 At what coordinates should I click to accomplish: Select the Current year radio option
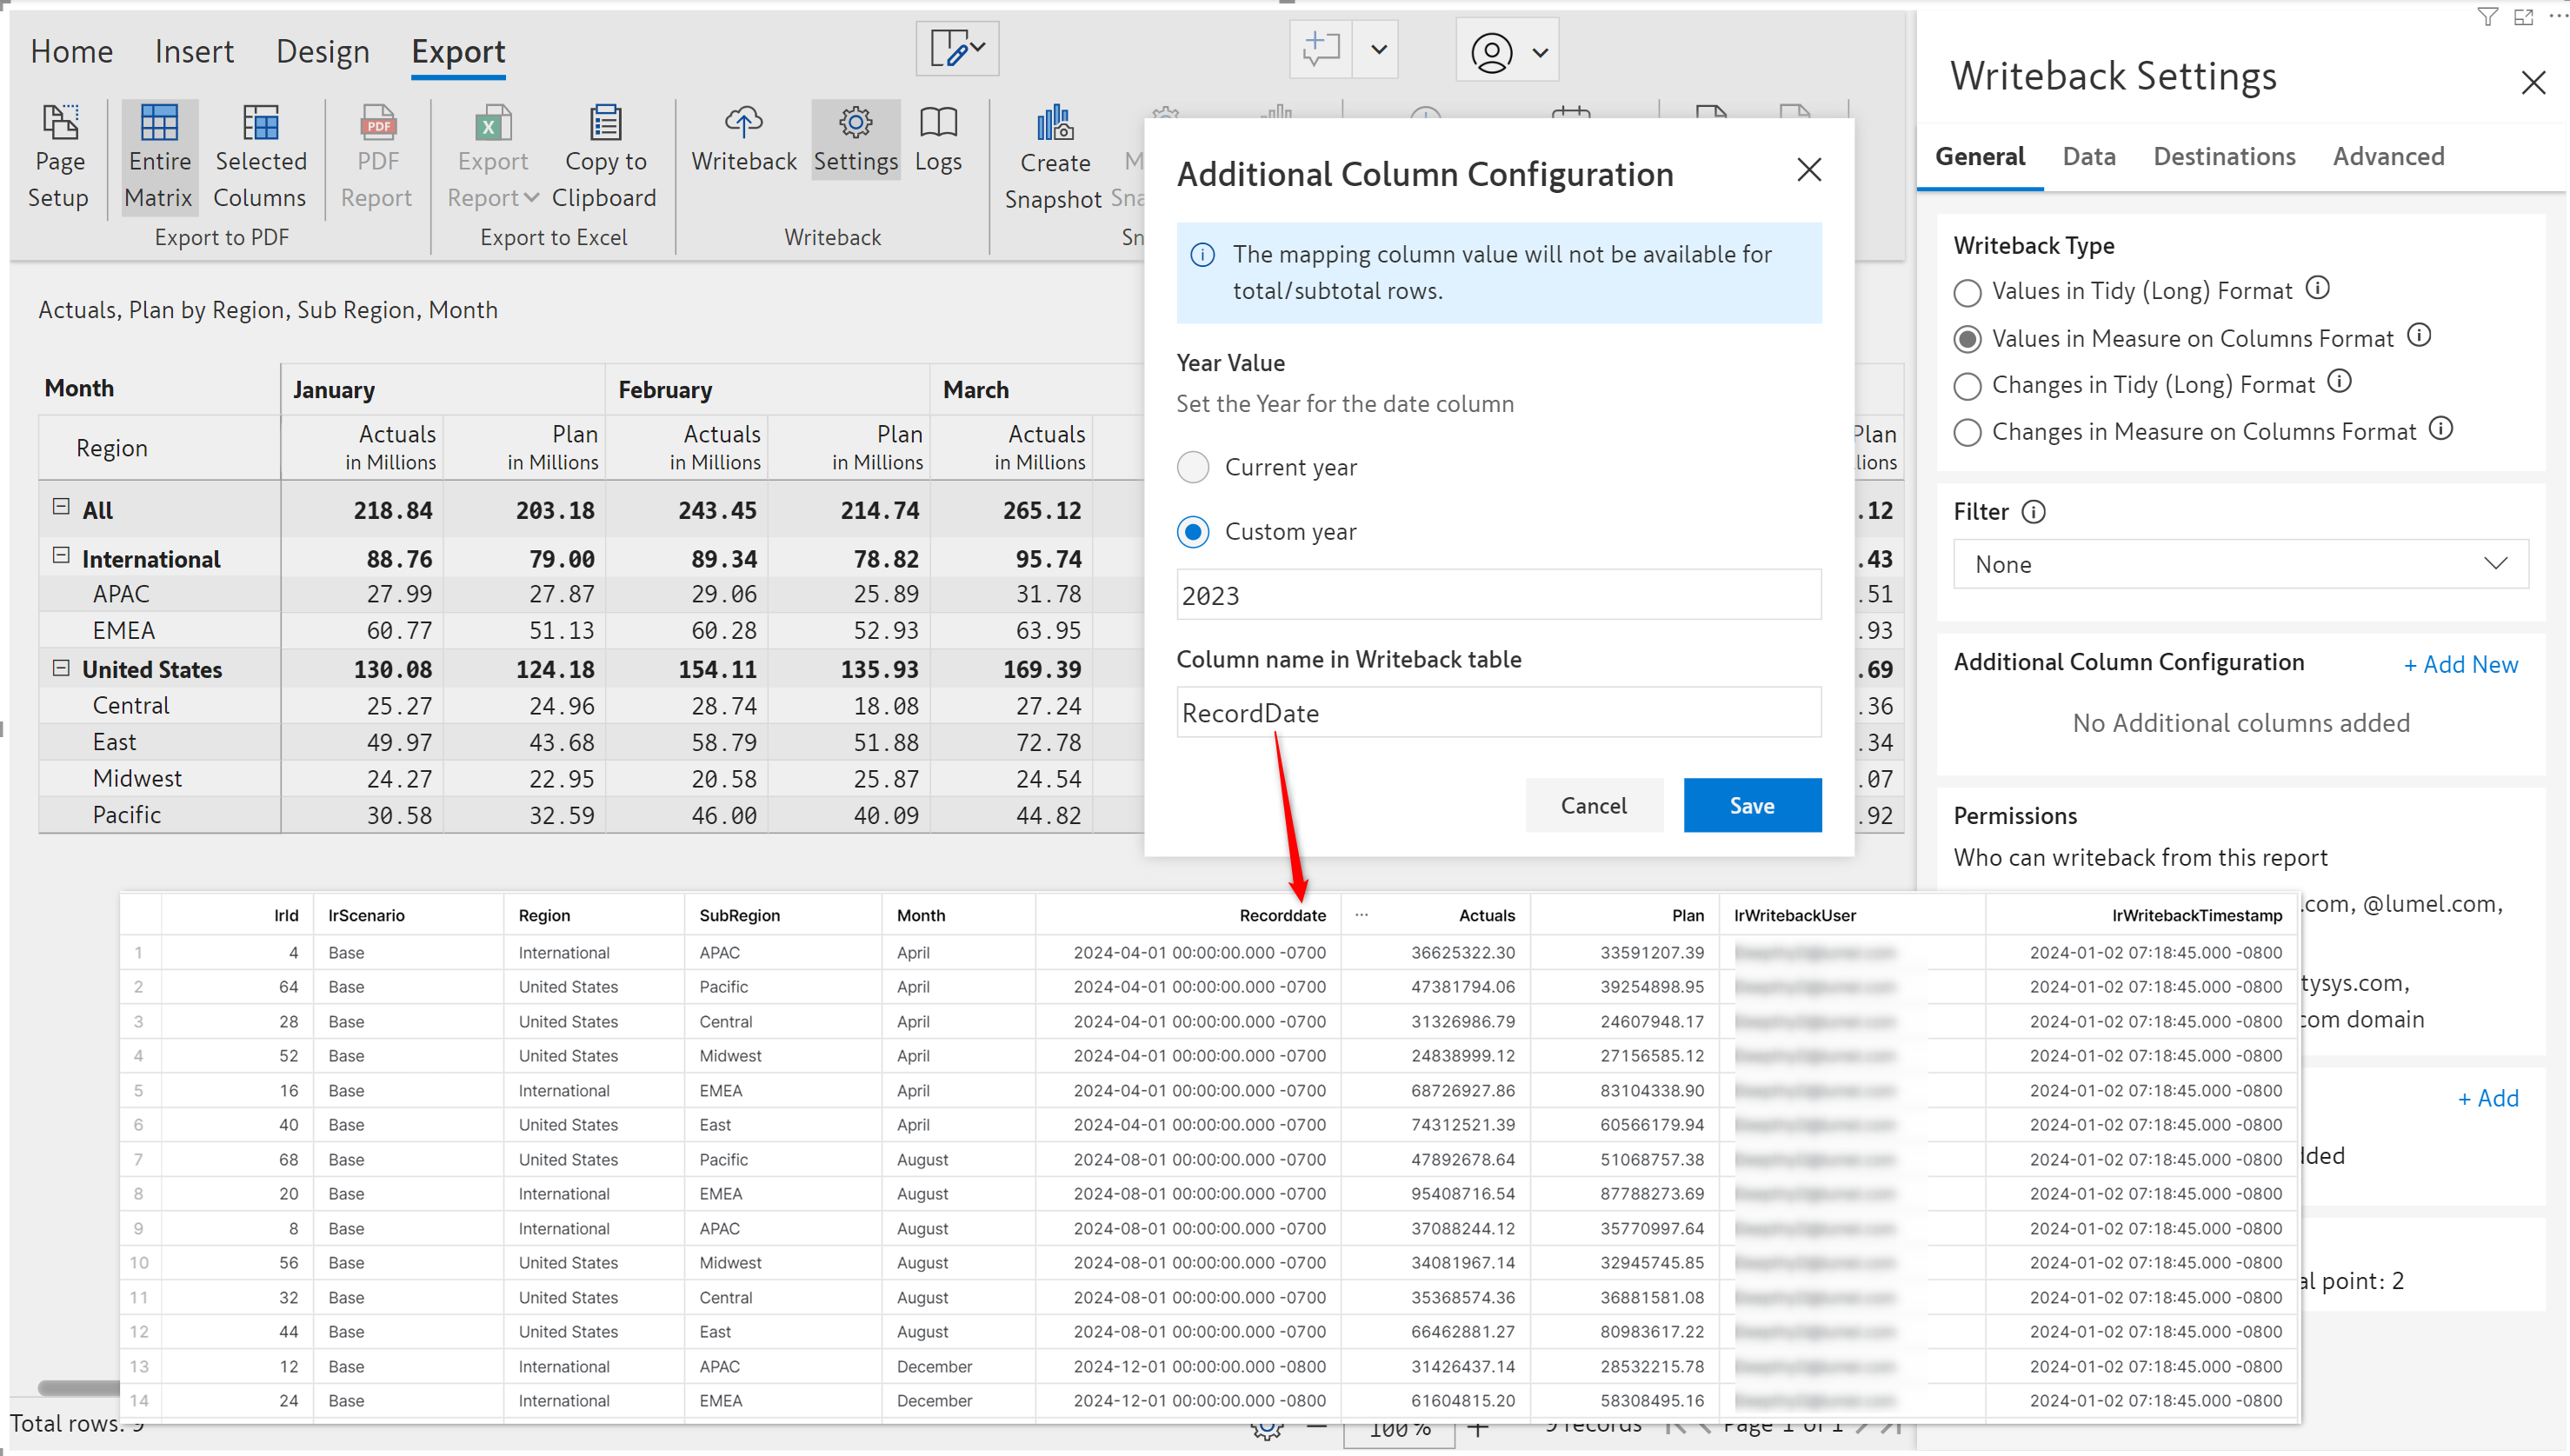click(x=1193, y=467)
